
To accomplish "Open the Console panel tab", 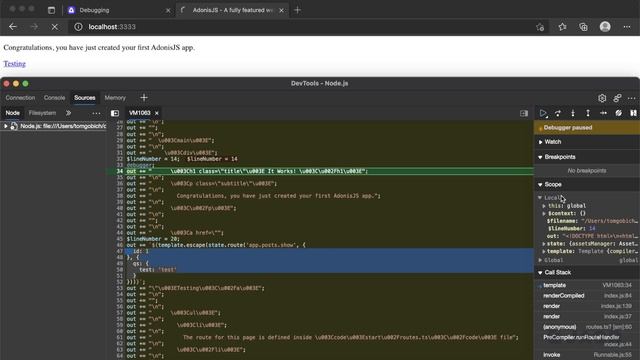I will (x=54, y=98).
